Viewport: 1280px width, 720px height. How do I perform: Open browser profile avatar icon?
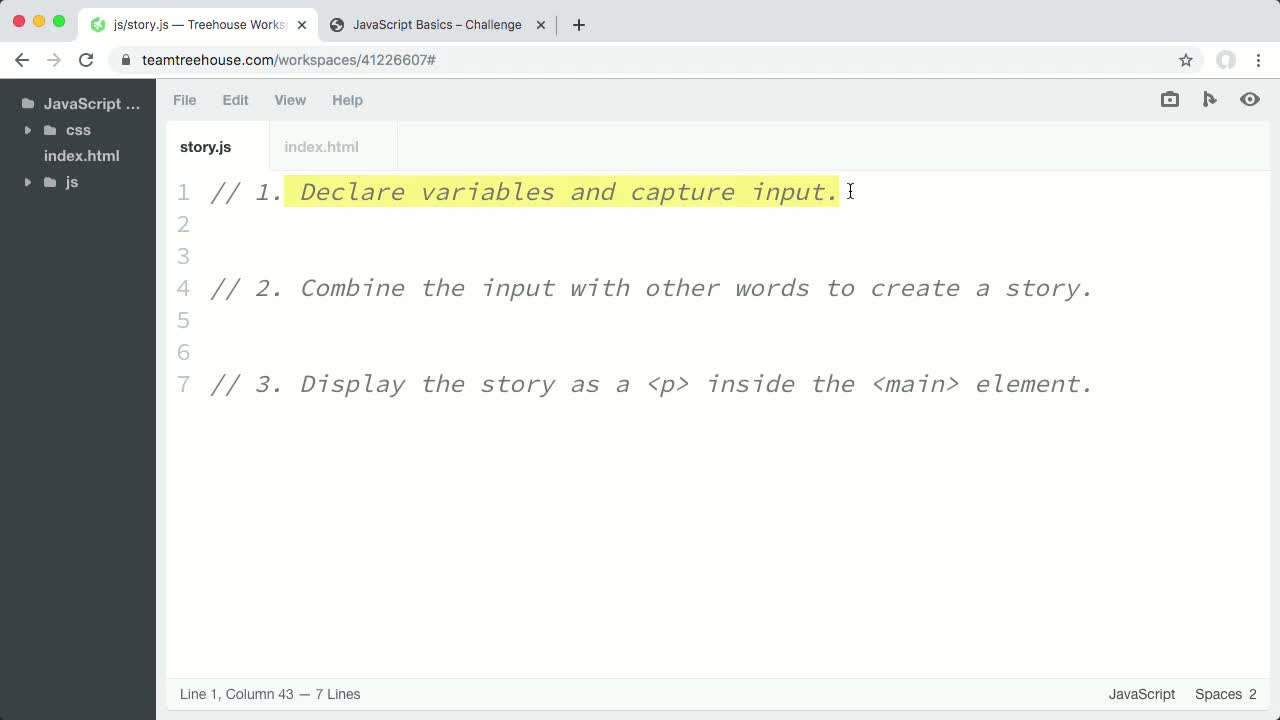[1226, 60]
